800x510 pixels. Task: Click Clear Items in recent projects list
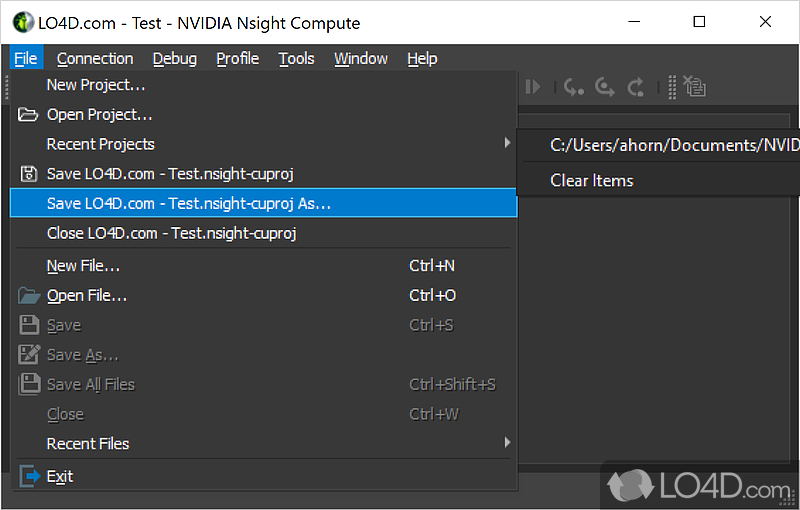tap(591, 181)
